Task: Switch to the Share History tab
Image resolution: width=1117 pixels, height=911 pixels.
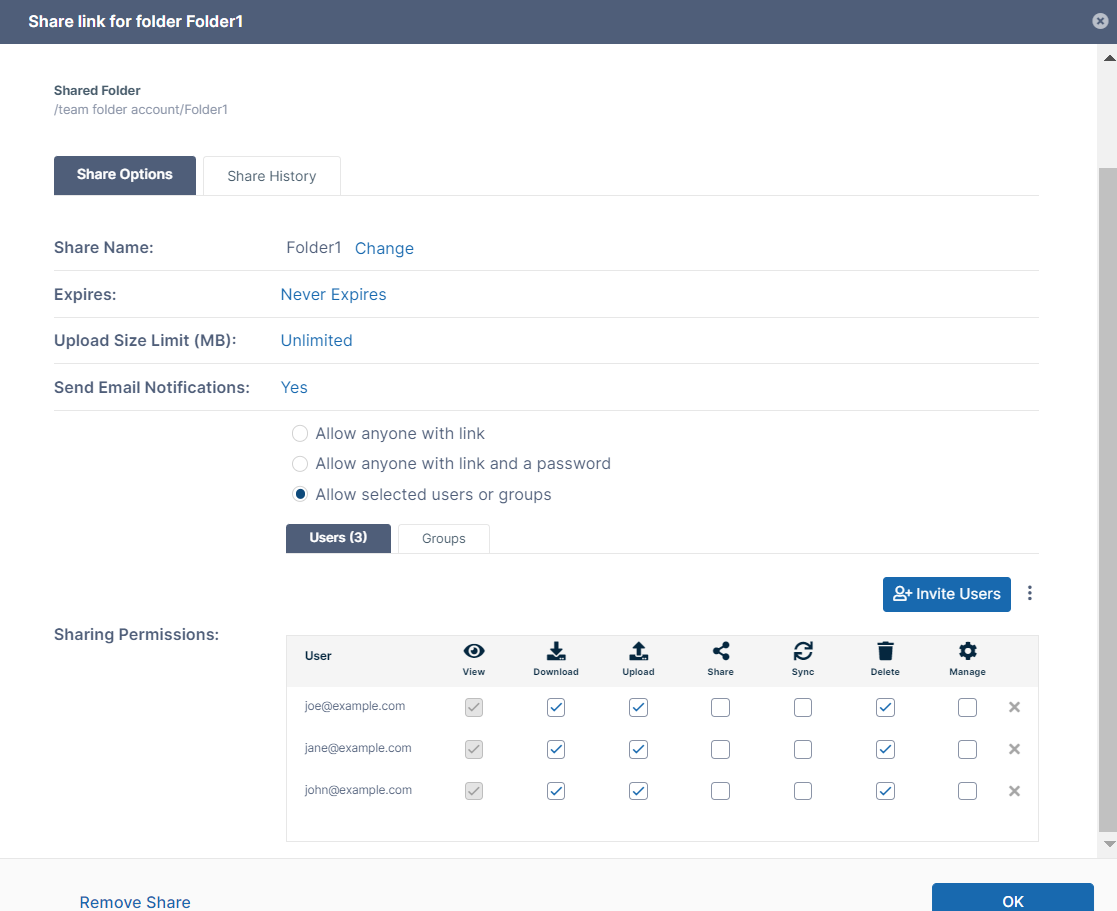Action: (x=271, y=176)
